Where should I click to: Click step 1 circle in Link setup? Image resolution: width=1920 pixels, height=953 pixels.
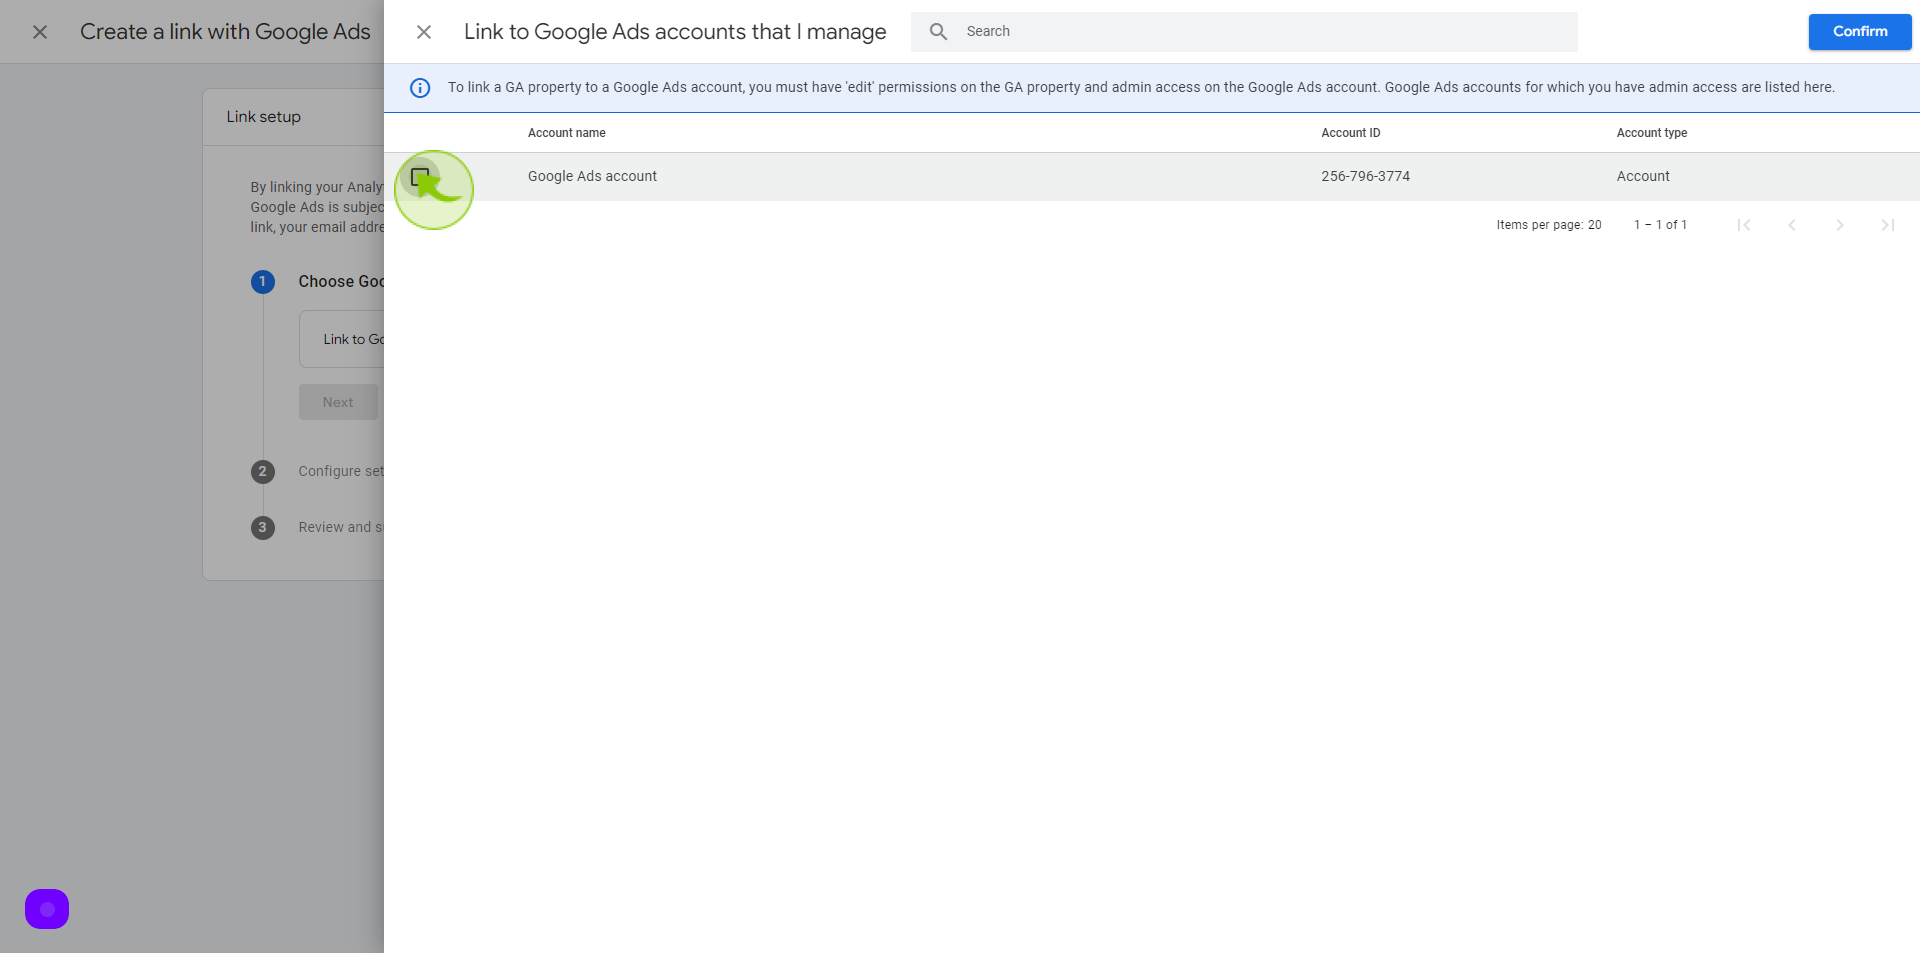tap(263, 282)
